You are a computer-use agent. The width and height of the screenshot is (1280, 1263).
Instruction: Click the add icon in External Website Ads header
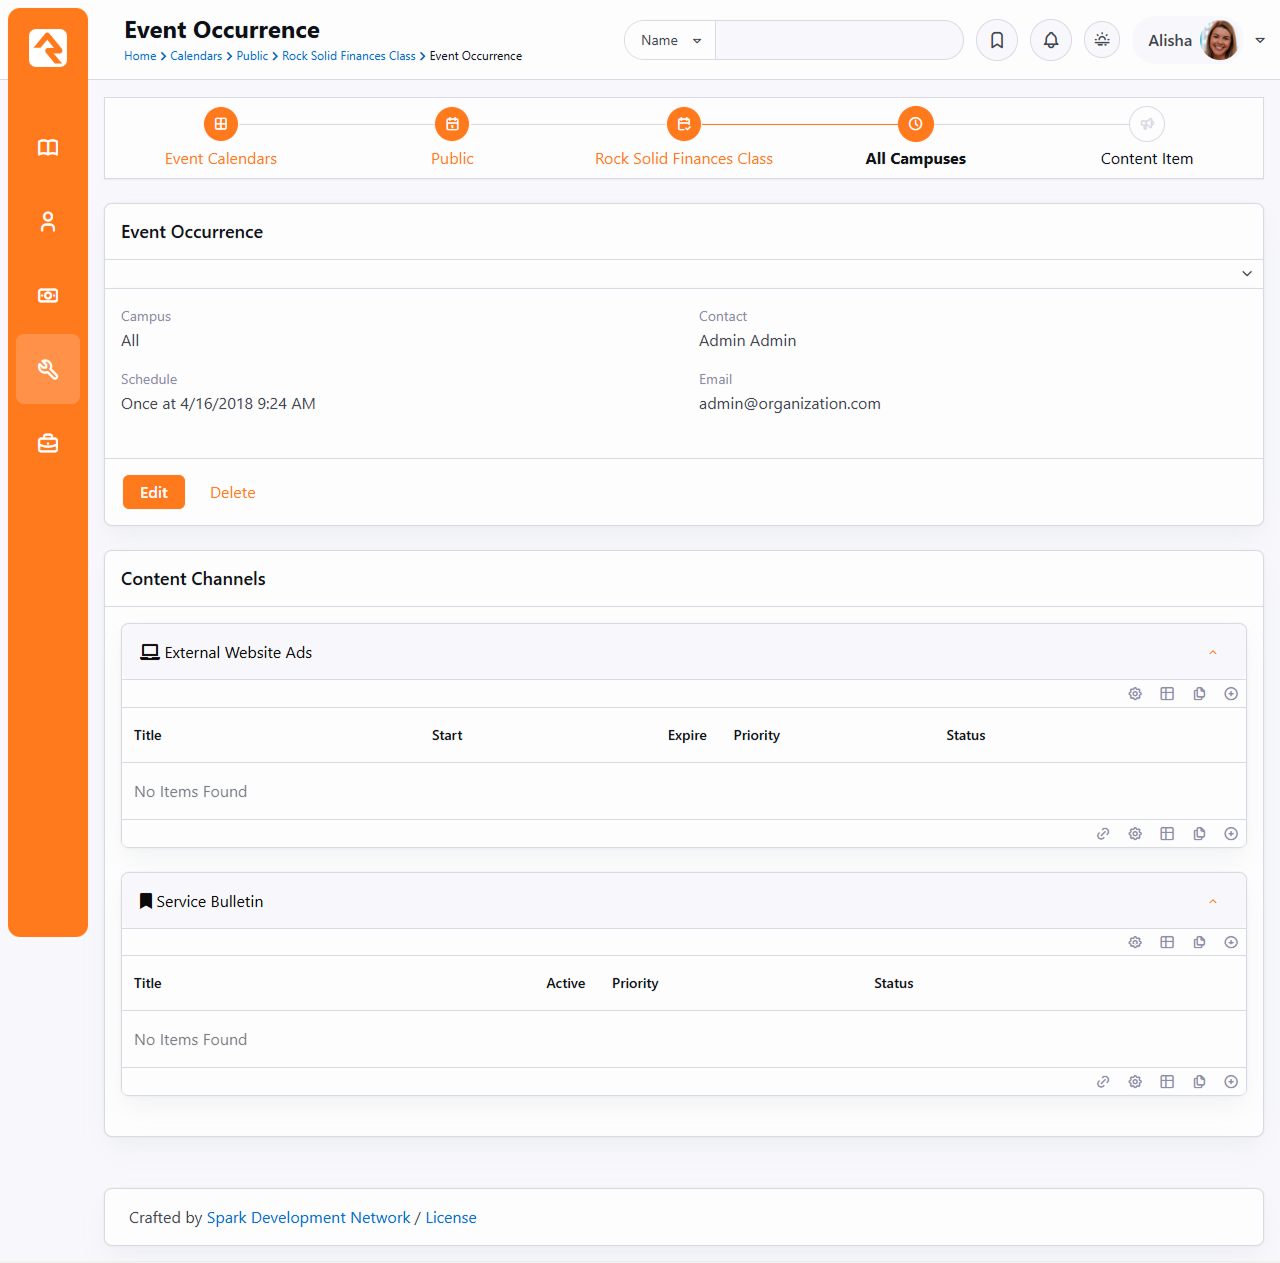(x=1231, y=694)
